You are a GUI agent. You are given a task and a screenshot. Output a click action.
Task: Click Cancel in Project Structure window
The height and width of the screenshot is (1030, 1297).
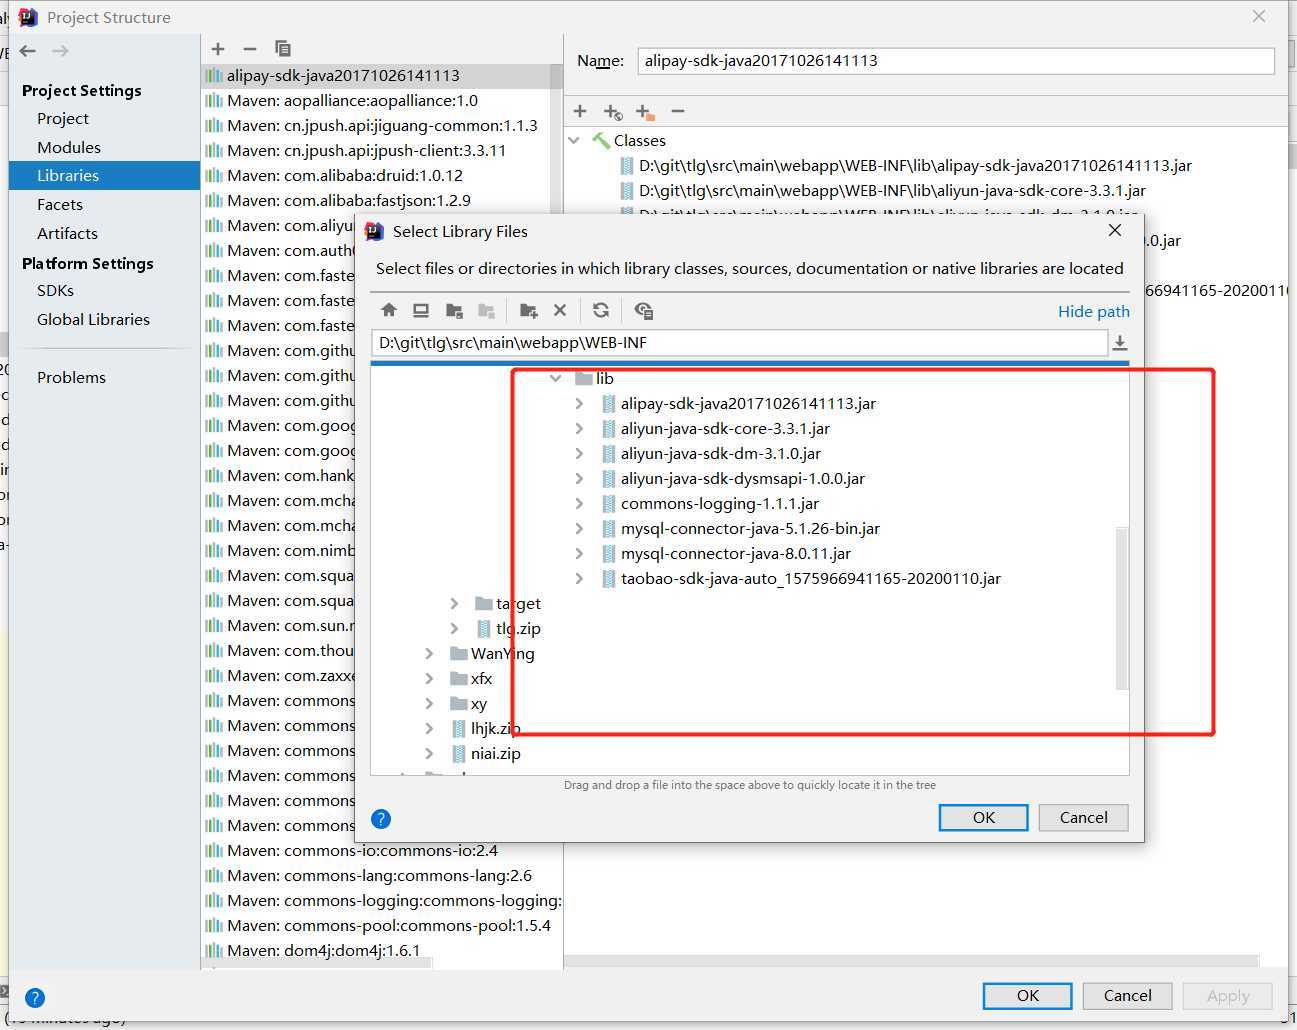click(x=1128, y=995)
